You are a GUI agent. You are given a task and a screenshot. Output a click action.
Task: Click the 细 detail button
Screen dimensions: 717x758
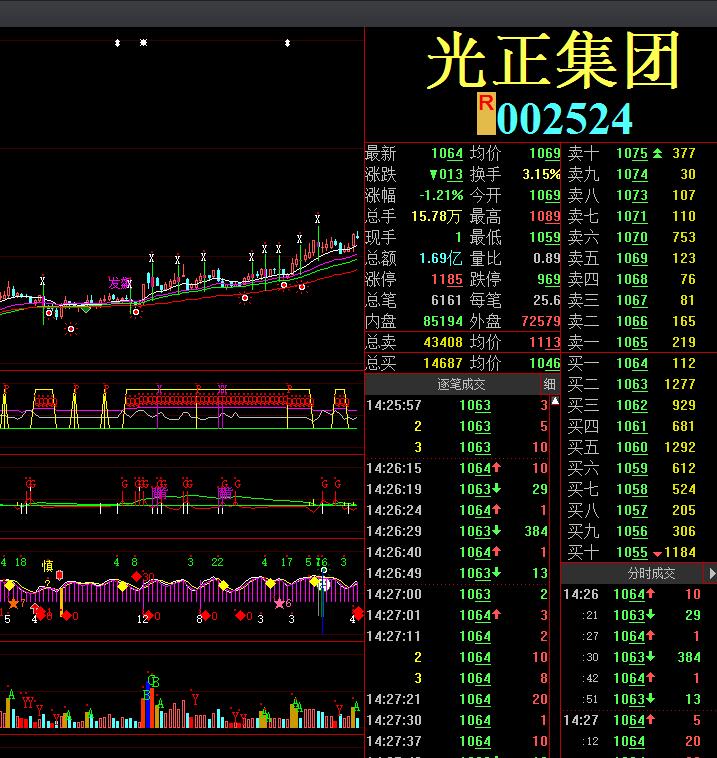[x=549, y=384]
